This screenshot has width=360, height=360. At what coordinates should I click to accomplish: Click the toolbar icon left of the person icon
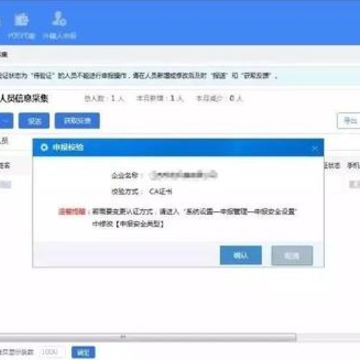coord(21,20)
